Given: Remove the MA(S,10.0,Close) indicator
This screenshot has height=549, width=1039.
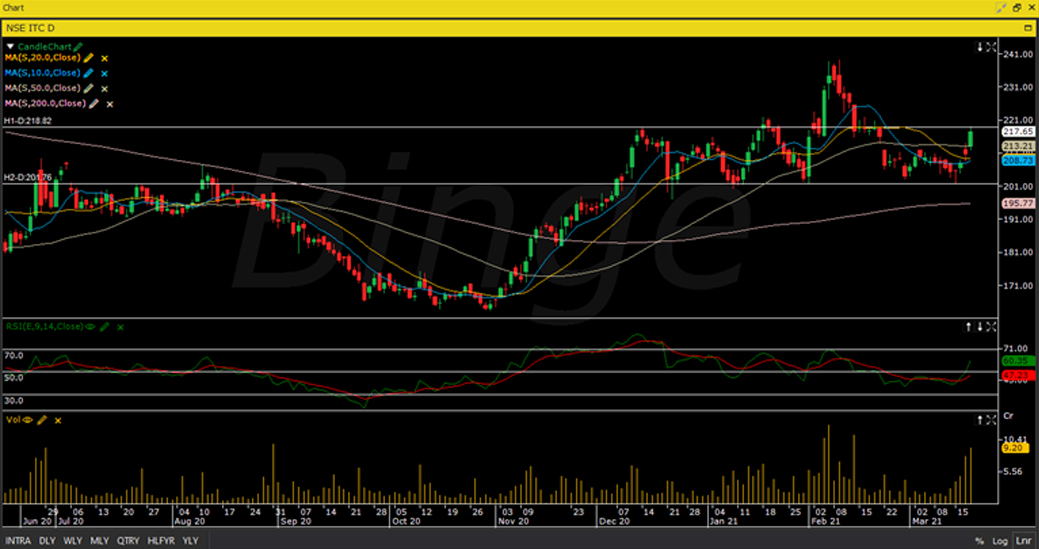Looking at the screenshot, I should [104, 74].
